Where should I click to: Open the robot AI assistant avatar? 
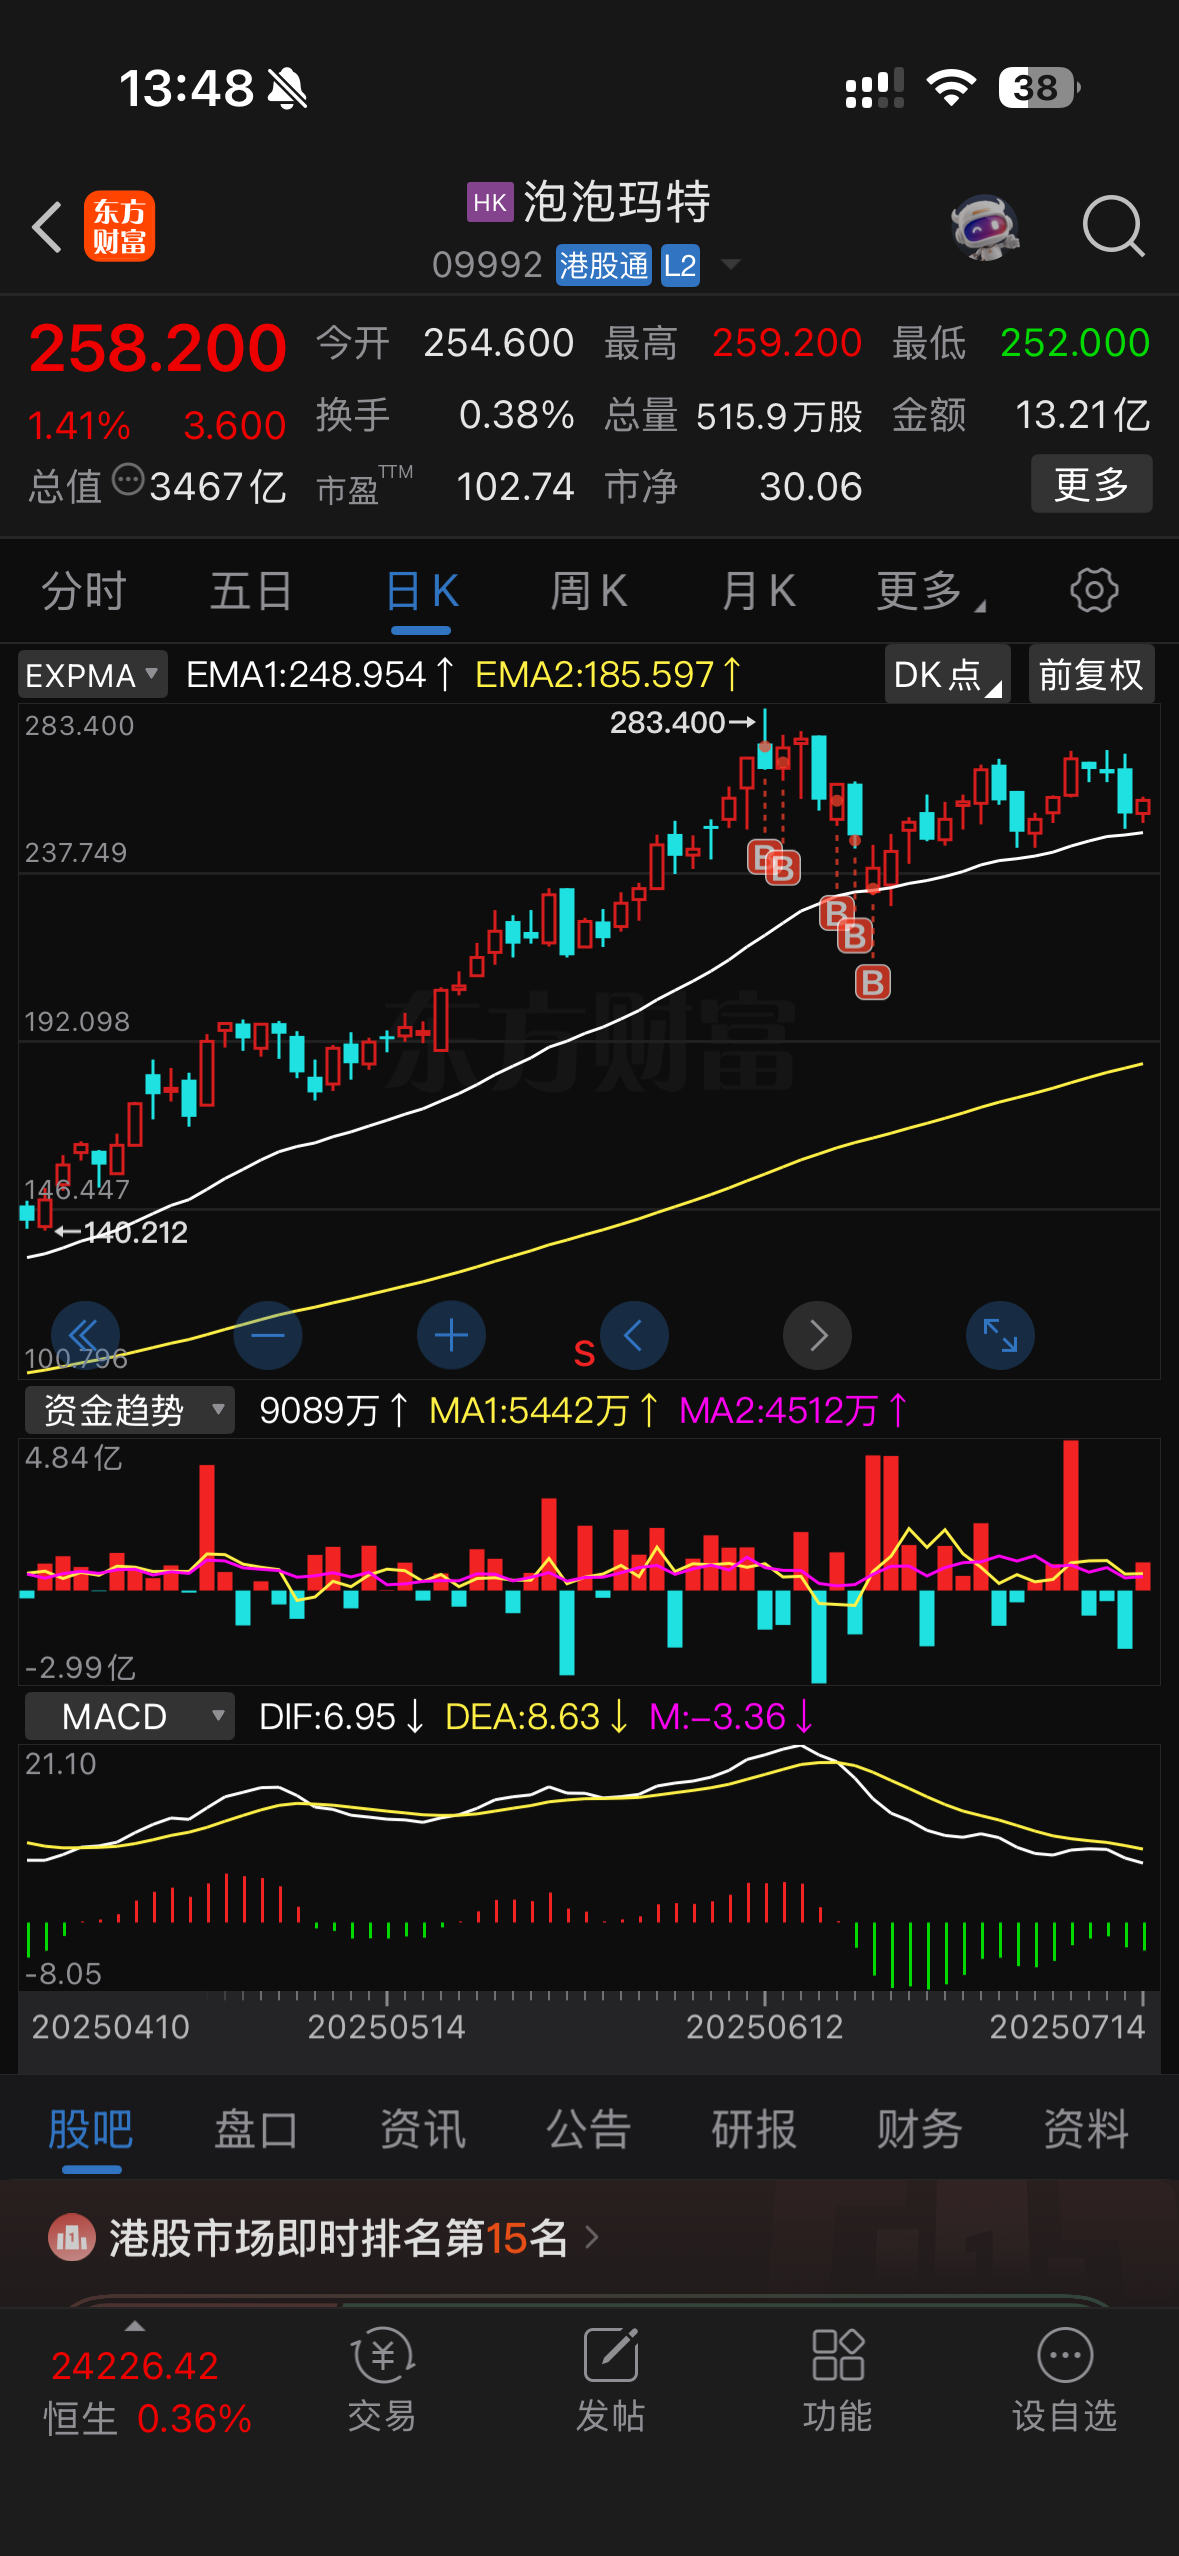(986, 227)
